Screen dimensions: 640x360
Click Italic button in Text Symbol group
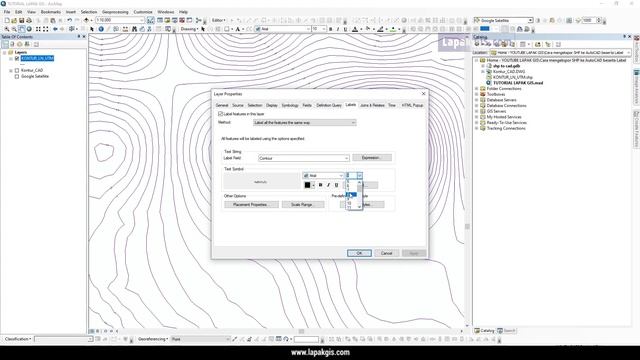pyautogui.click(x=328, y=185)
